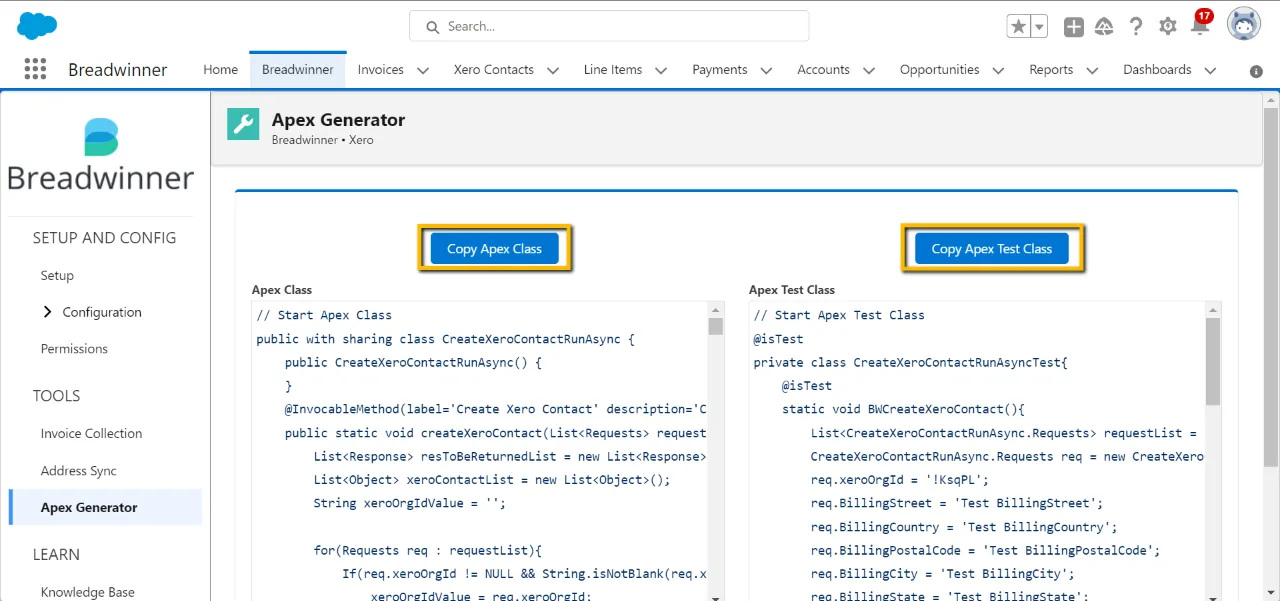Click the Favorites star icon
This screenshot has width=1280, height=601.
click(x=1018, y=27)
